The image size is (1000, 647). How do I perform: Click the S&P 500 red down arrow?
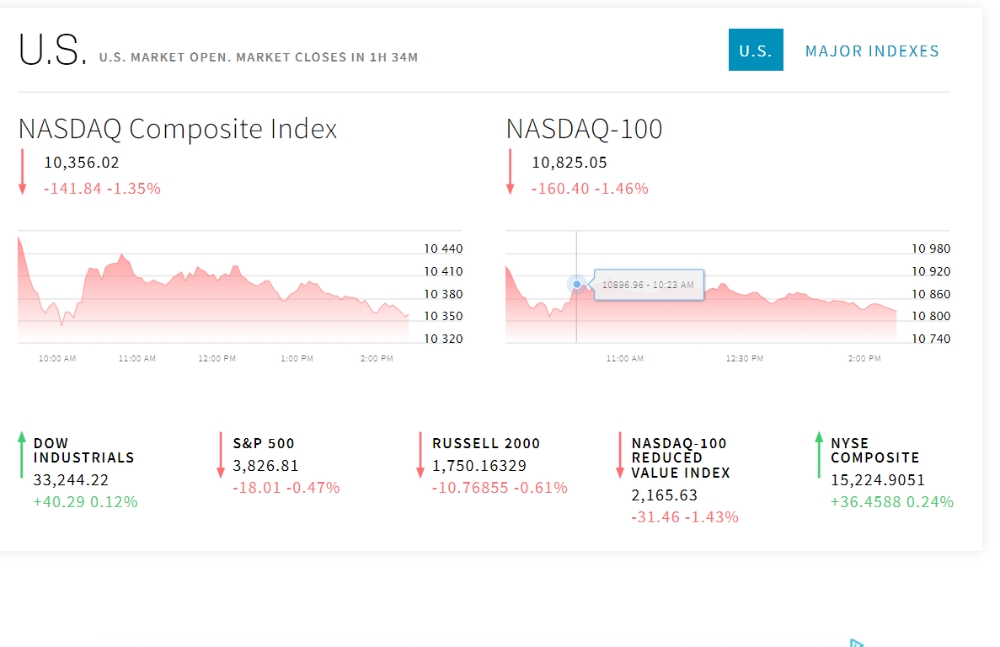tap(221, 455)
